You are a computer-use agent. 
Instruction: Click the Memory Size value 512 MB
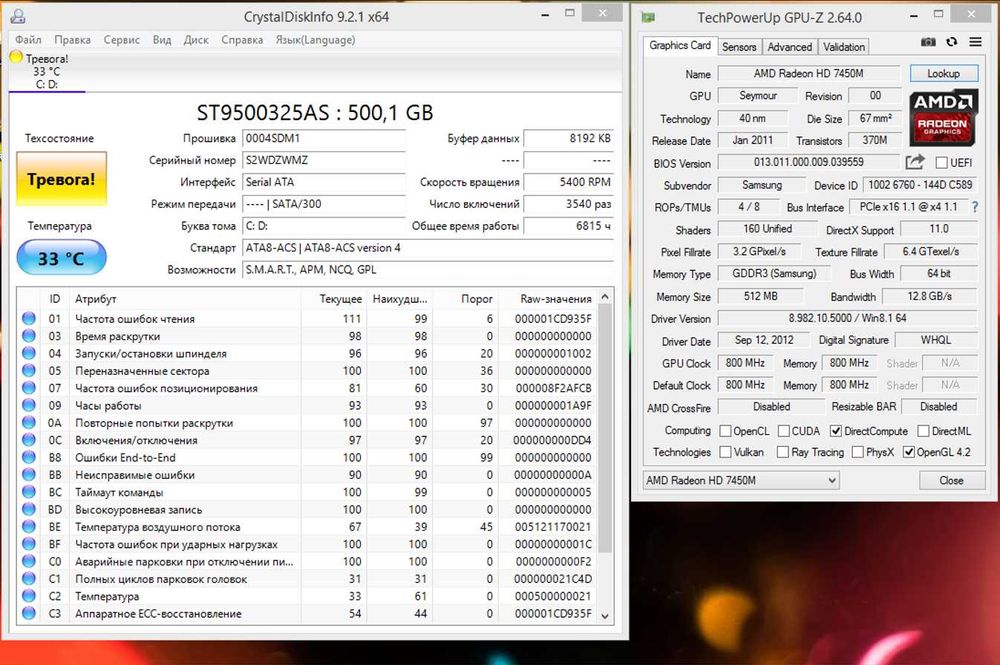761,296
